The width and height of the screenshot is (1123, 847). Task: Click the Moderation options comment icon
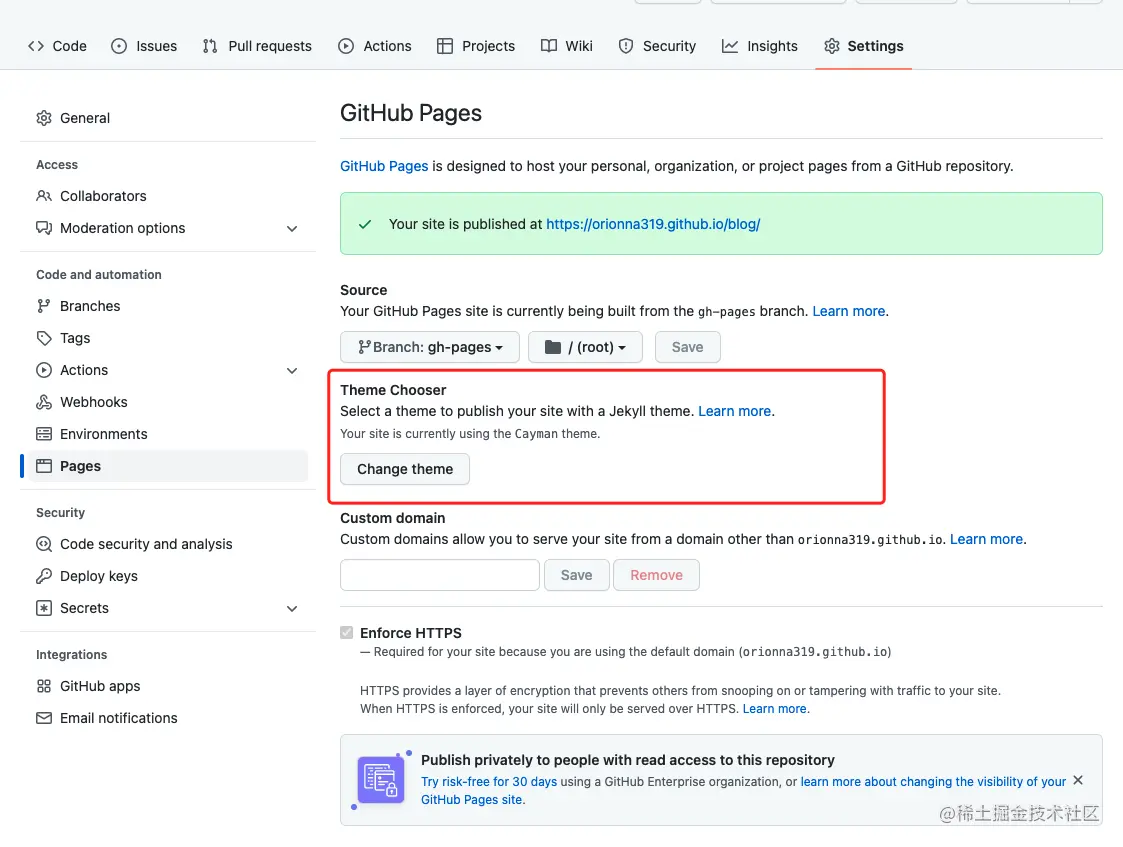click(x=44, y=228)
